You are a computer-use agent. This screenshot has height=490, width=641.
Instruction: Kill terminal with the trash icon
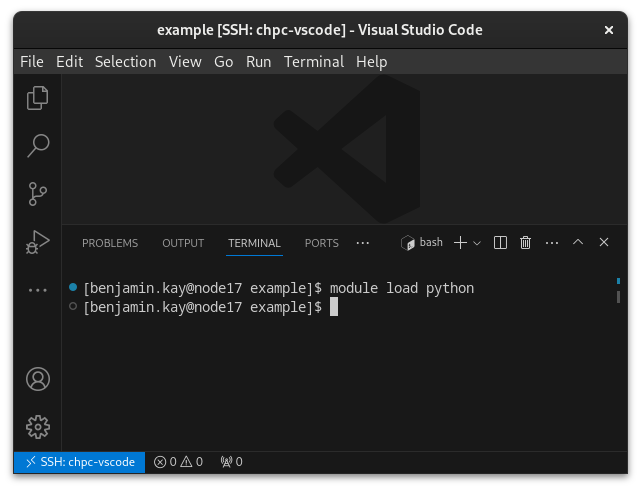525,242
